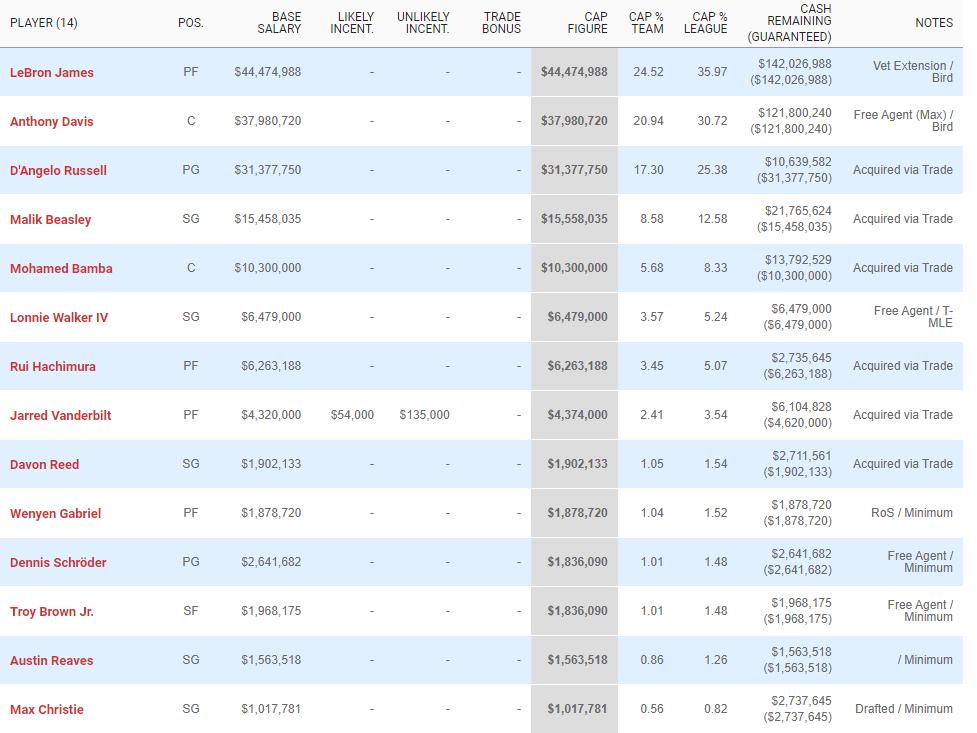Click the Unlikely Incent. column header

pos(423,23)
